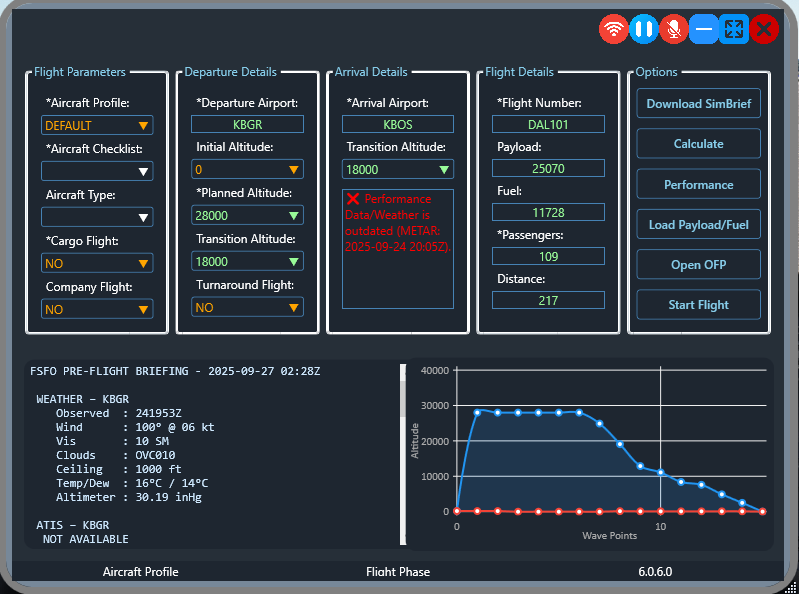Toggle the Turnaround Flight NO selector
The height and width of the screenshot is (594, 799).
247,307
